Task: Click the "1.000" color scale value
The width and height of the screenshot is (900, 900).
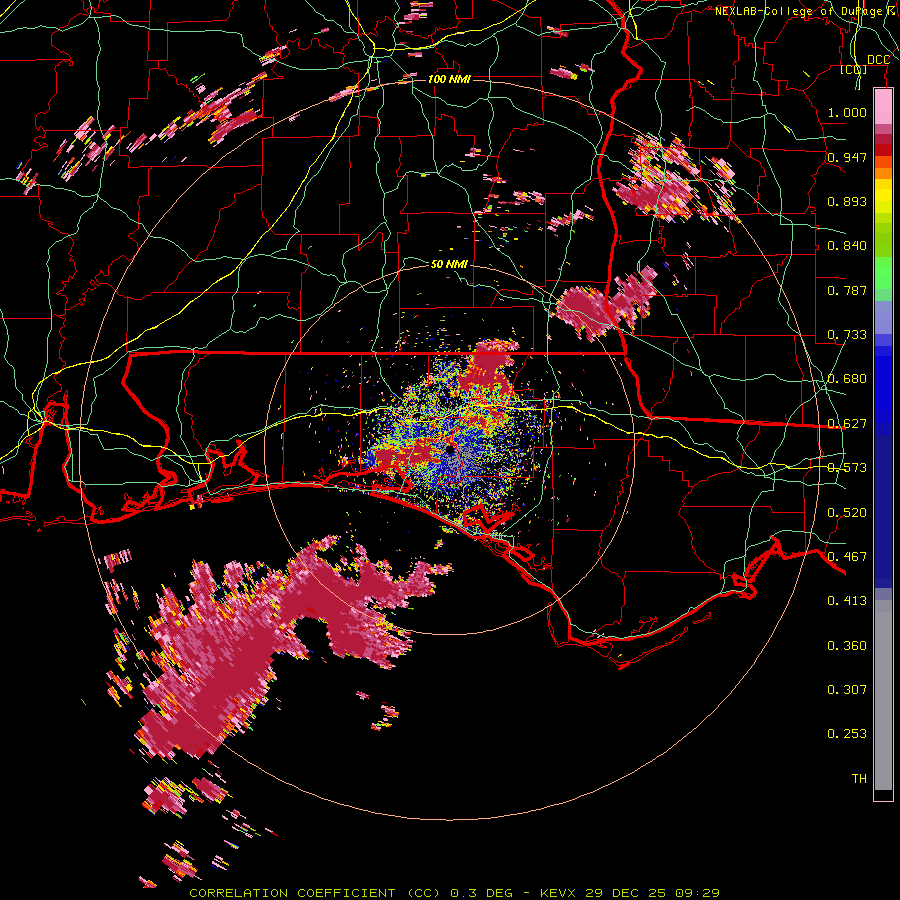Action: click(x=847, y=113)
